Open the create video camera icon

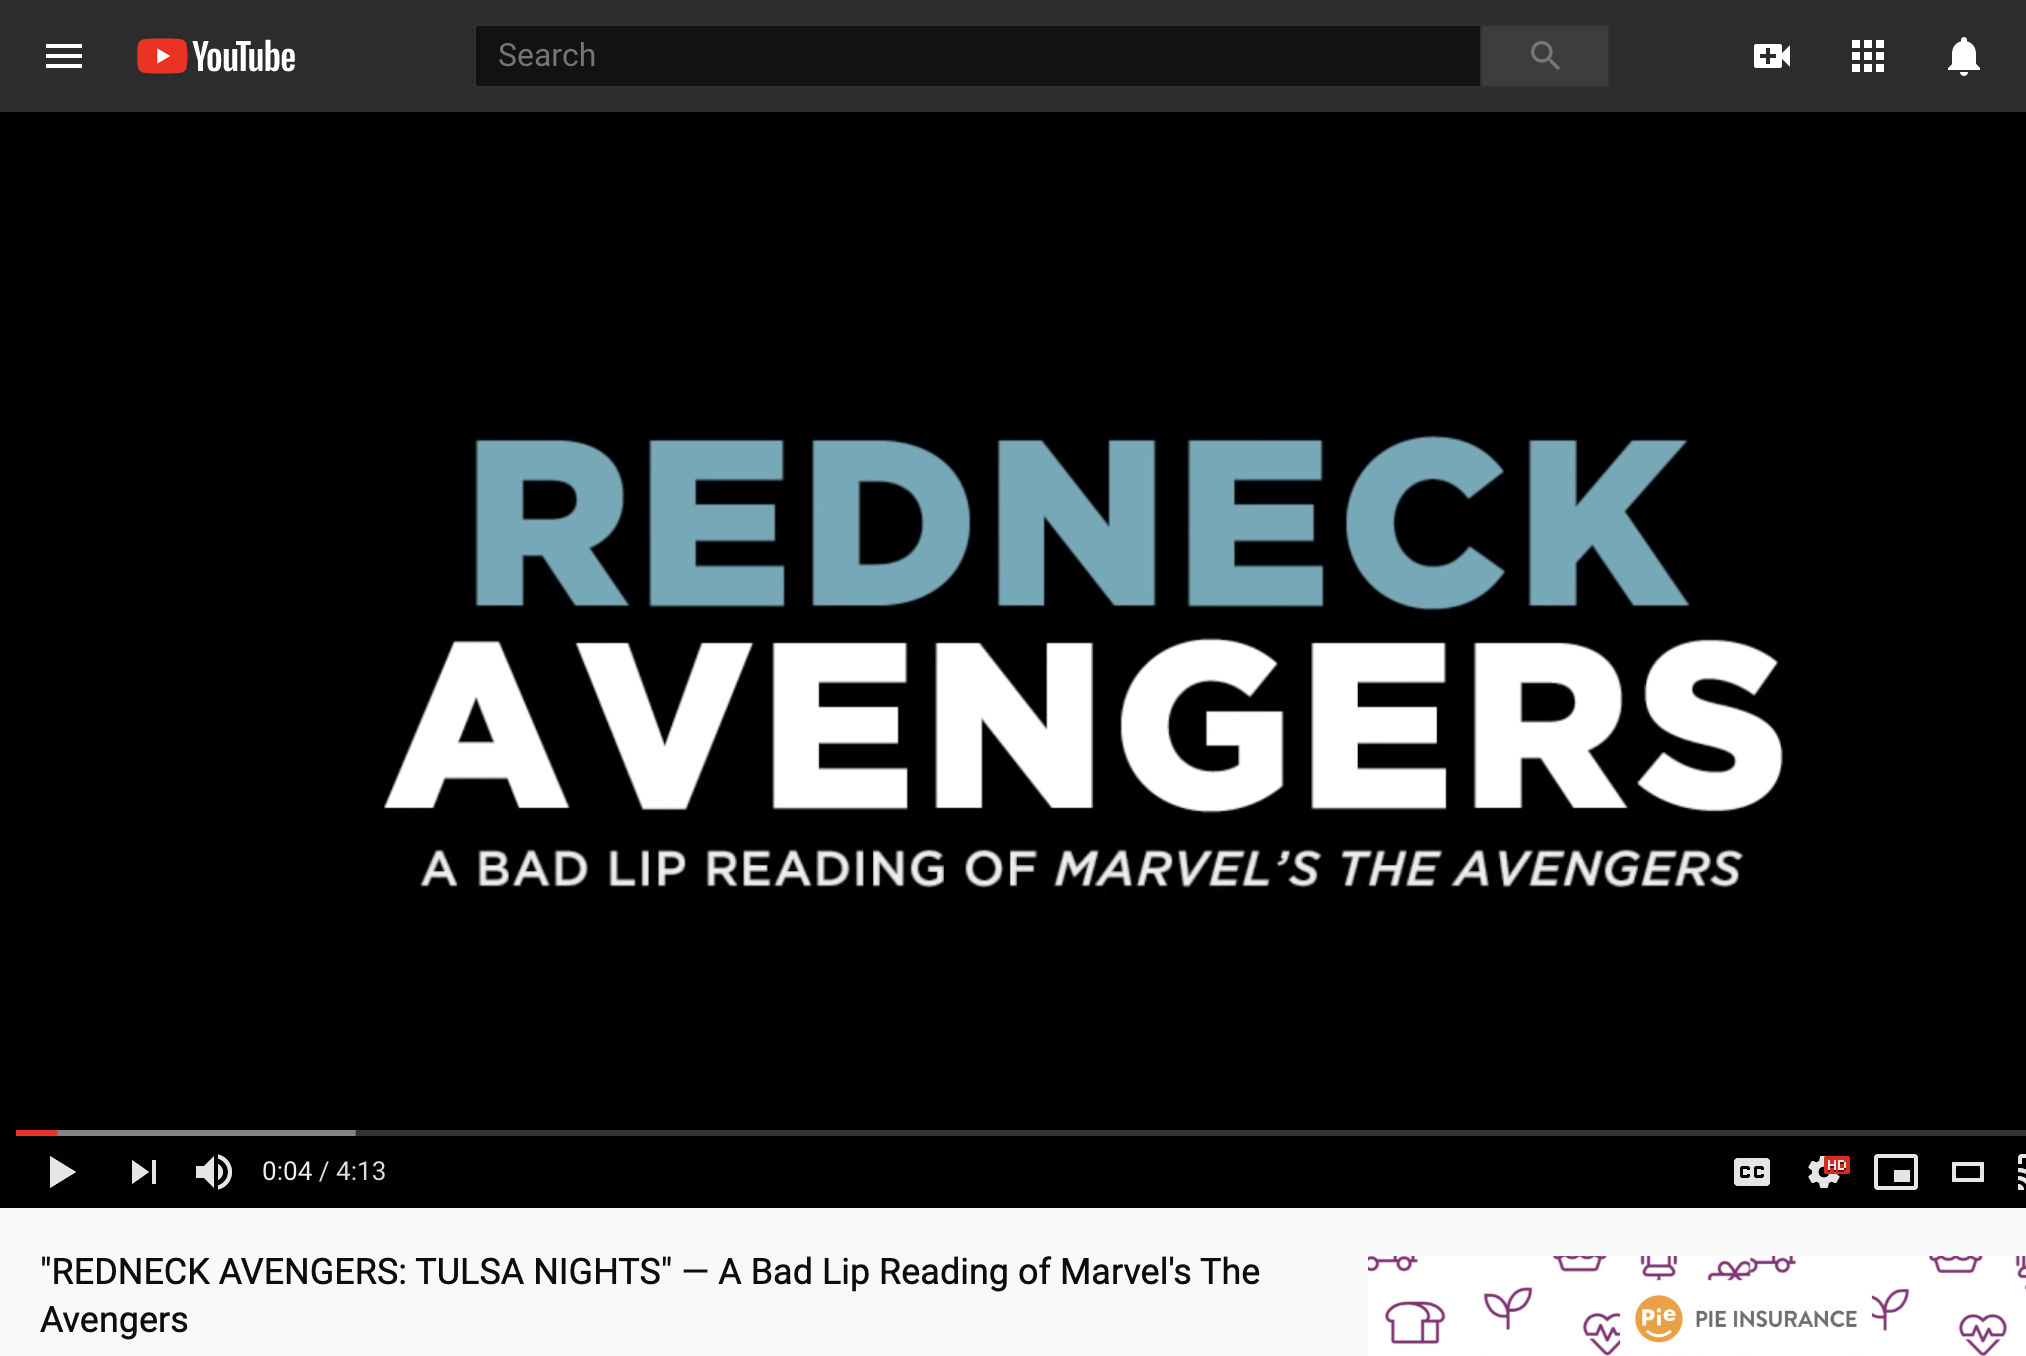[1771, 56]
